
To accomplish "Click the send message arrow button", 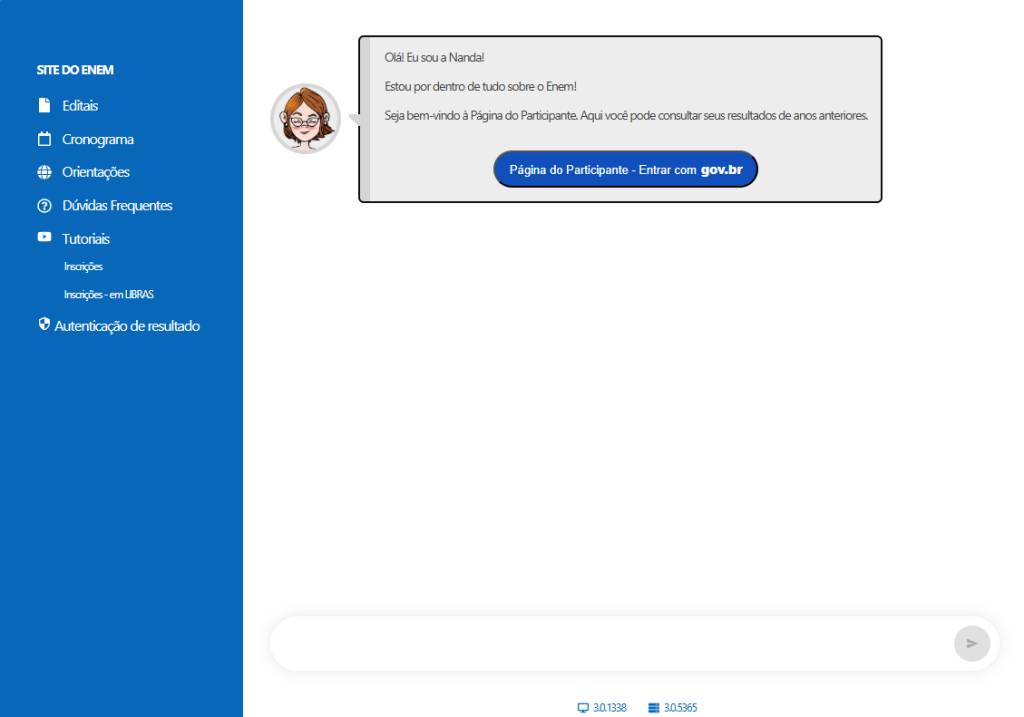I will tap(972, 643).
